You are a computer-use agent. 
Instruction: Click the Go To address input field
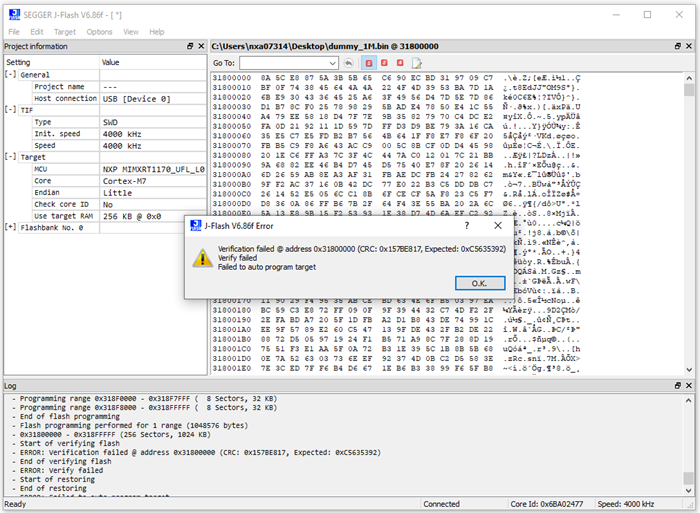coord(284,63)
